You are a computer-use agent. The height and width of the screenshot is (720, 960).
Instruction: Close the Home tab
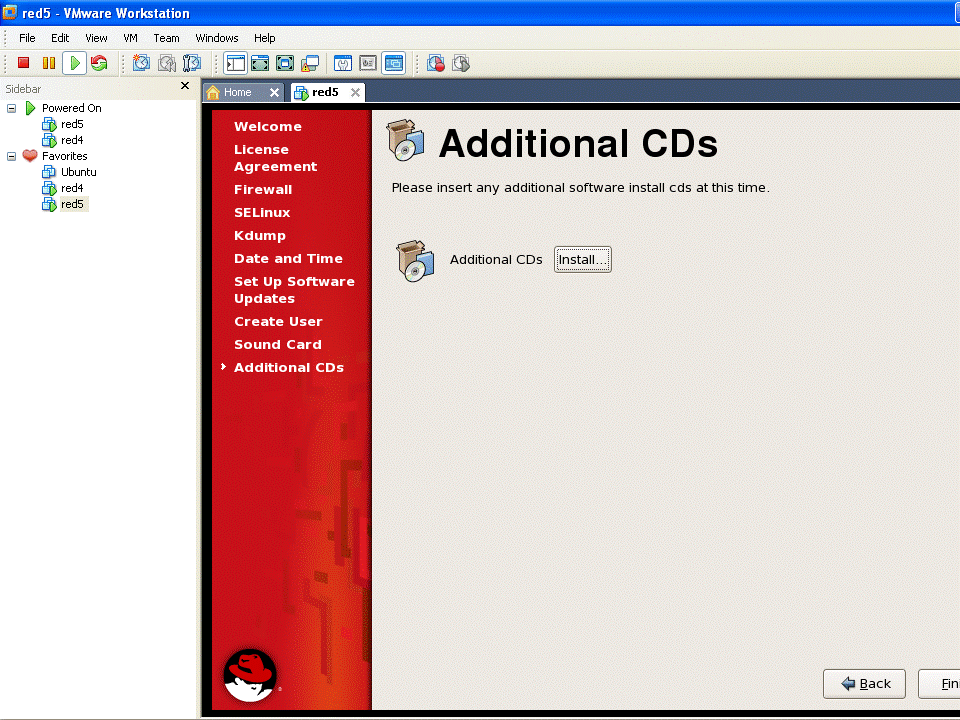[x=274, y=92]
